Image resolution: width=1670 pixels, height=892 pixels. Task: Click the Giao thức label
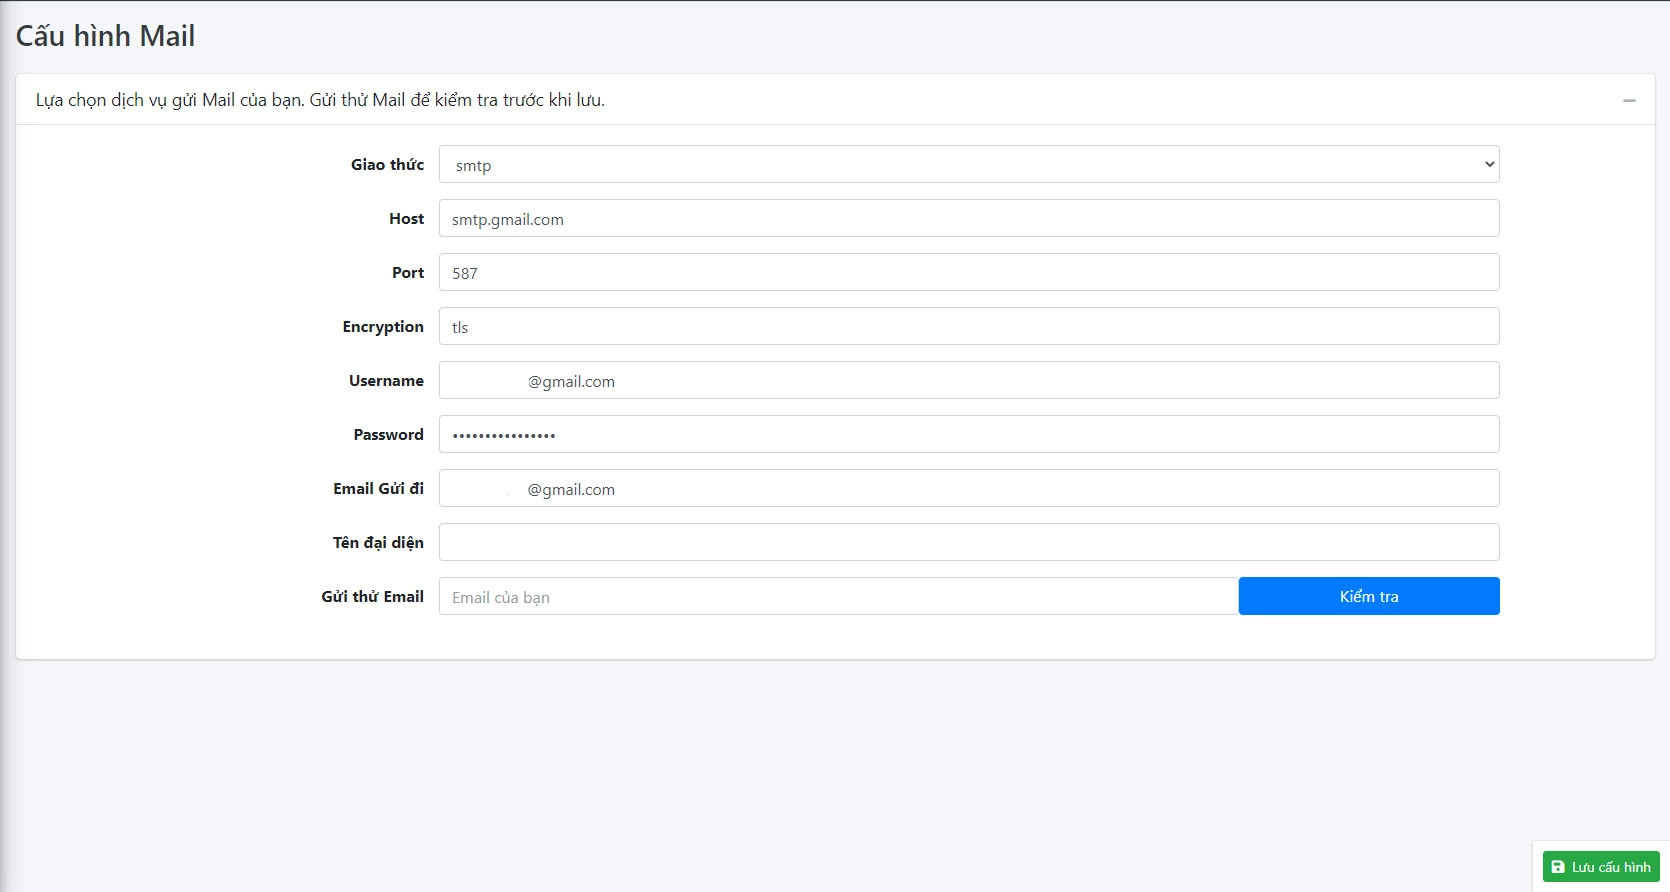pos(387,165)
